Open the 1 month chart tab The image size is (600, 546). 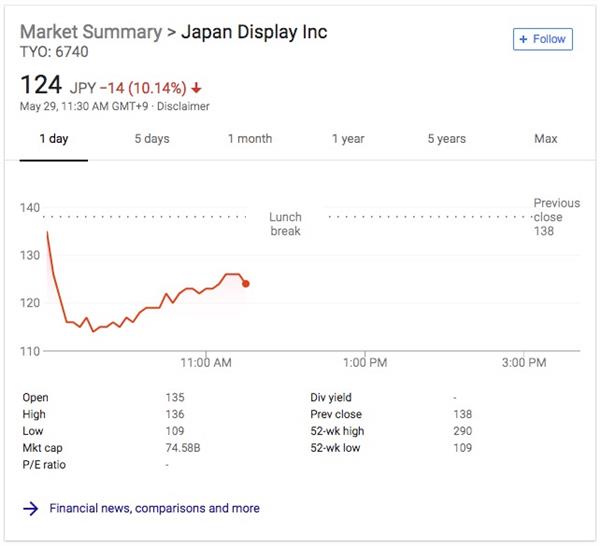pos(250,139)
